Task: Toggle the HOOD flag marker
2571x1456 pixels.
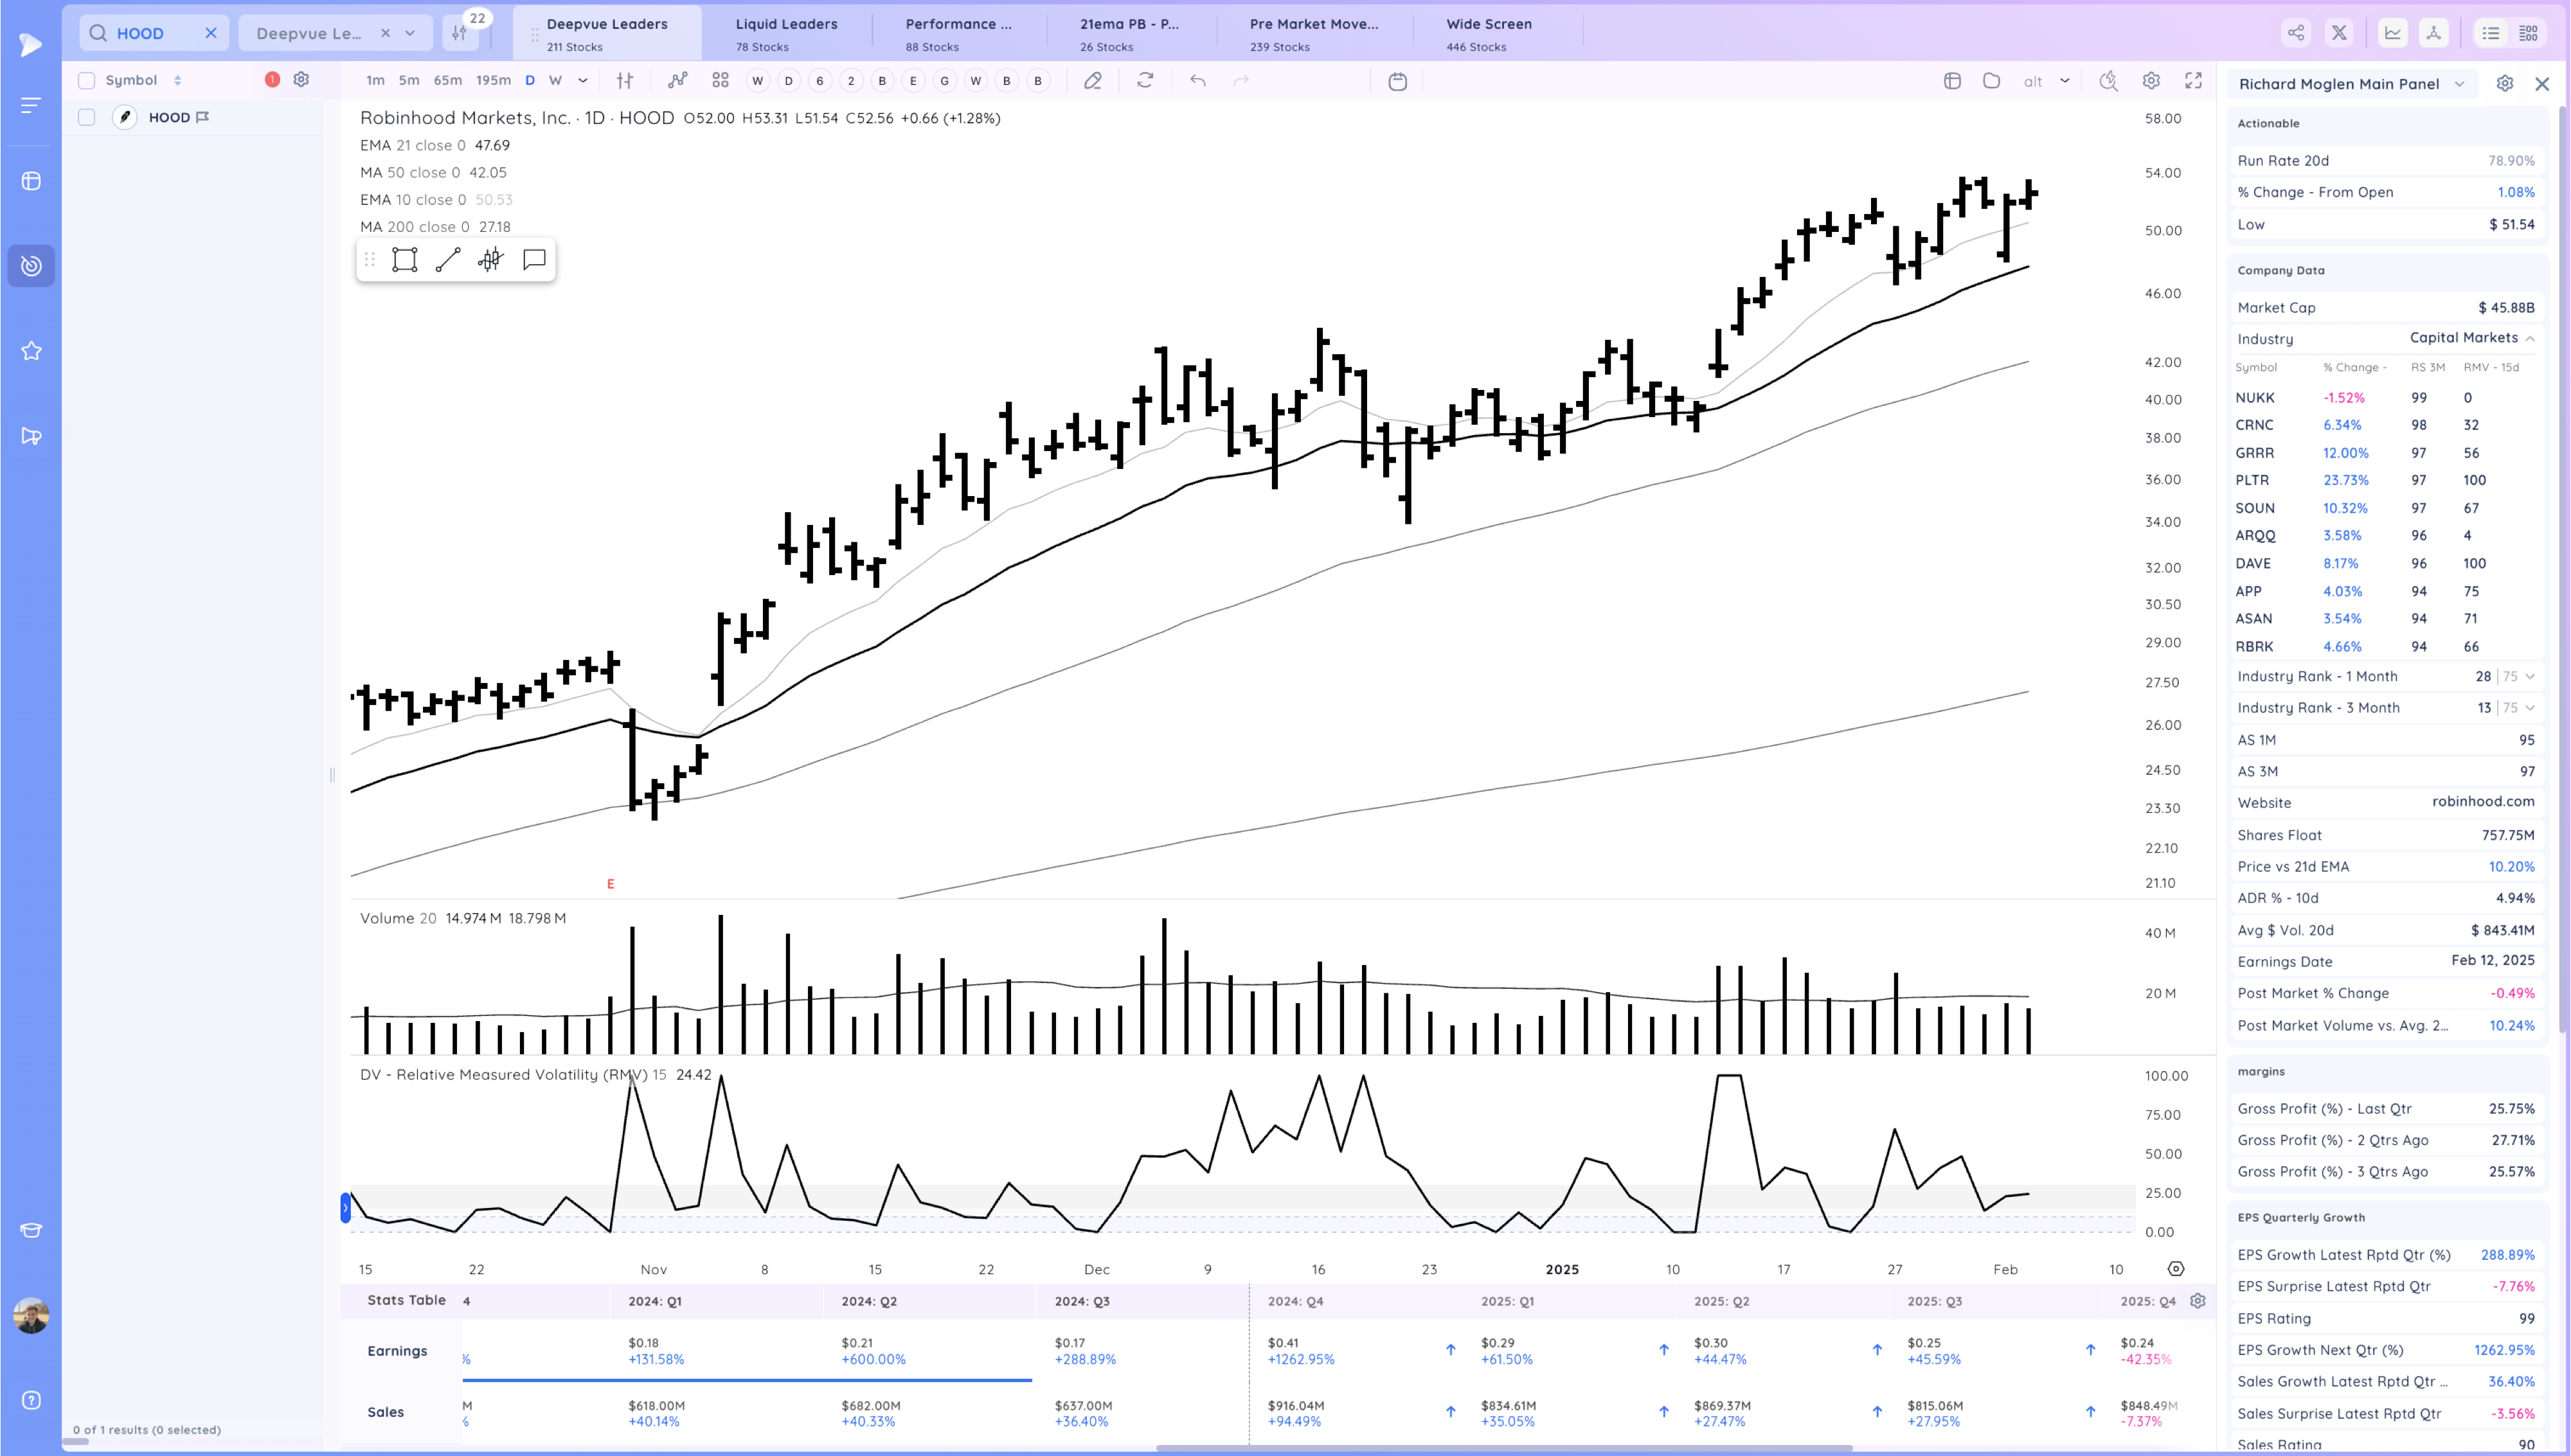Action: click(x=203, y=118)
